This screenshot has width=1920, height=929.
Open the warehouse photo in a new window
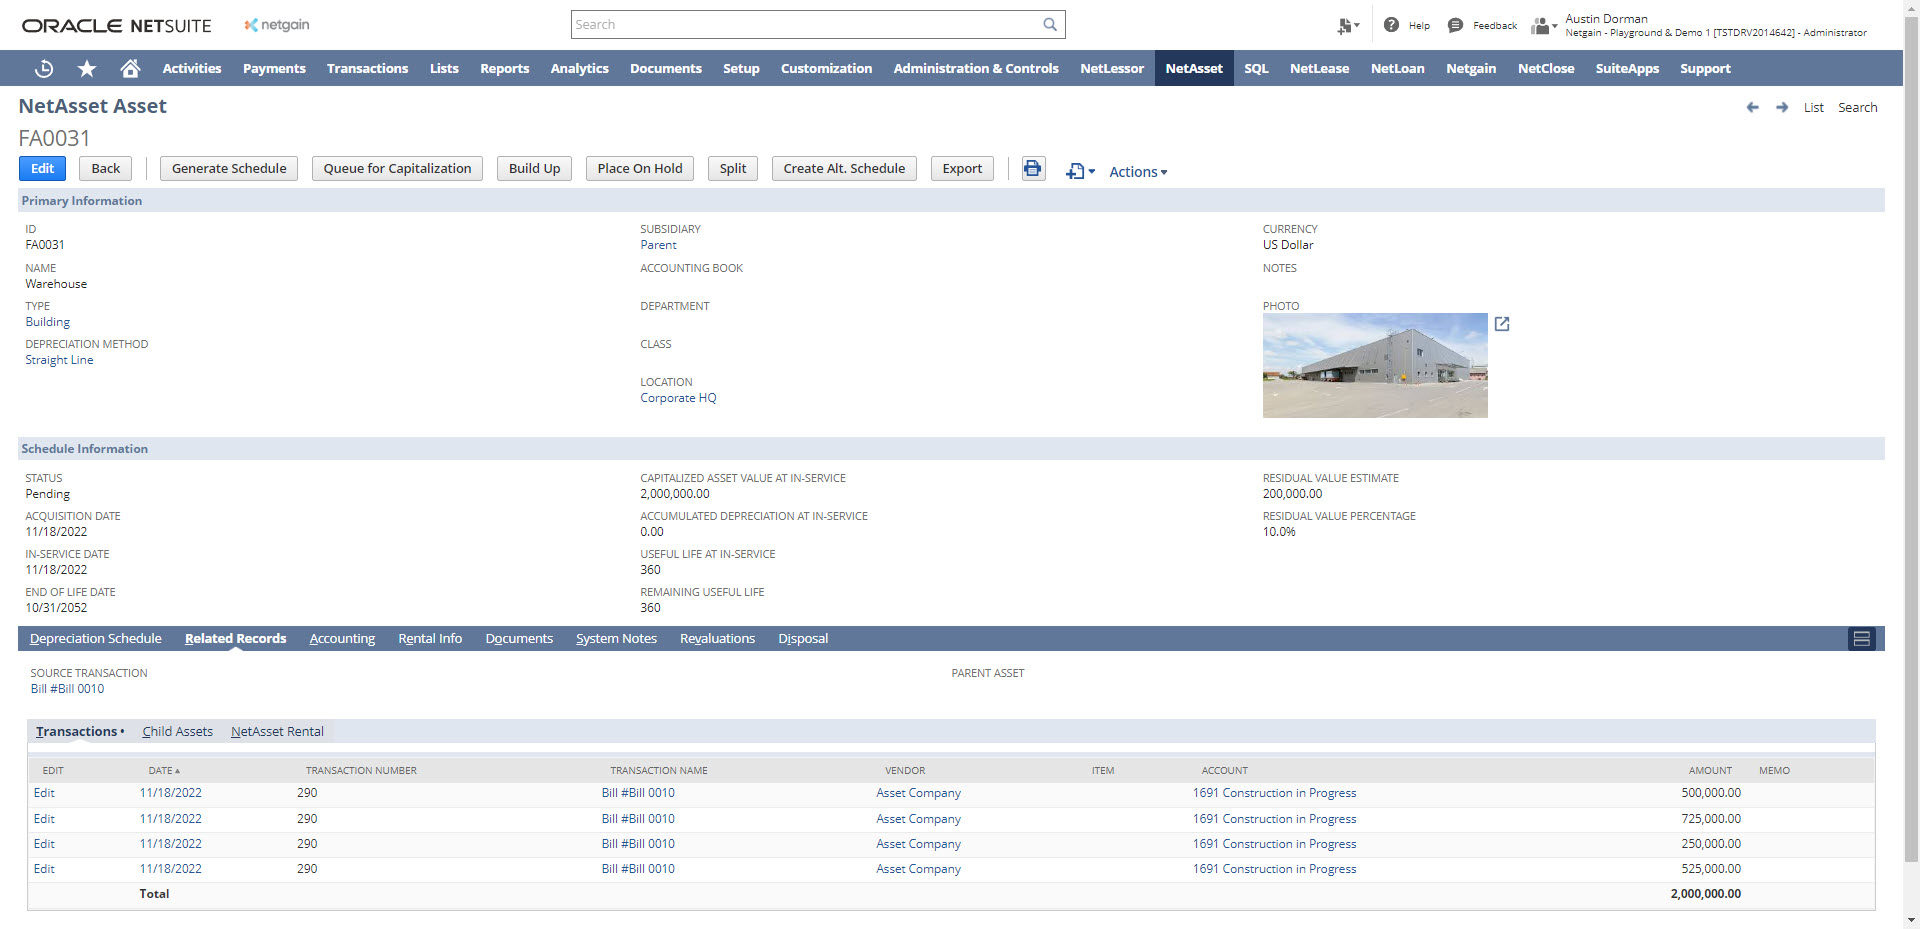[x=1503, y=324]
